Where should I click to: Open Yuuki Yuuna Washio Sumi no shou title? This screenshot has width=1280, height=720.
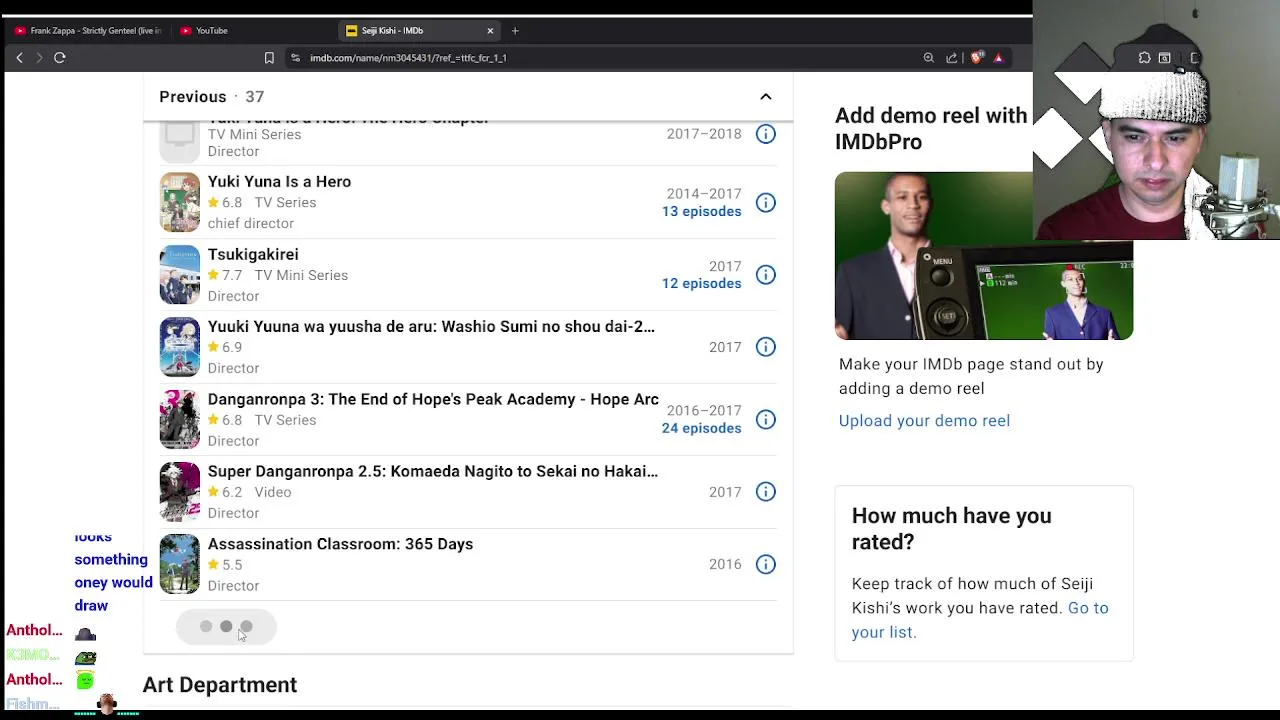pyautogui.click(x=431, y=327)
